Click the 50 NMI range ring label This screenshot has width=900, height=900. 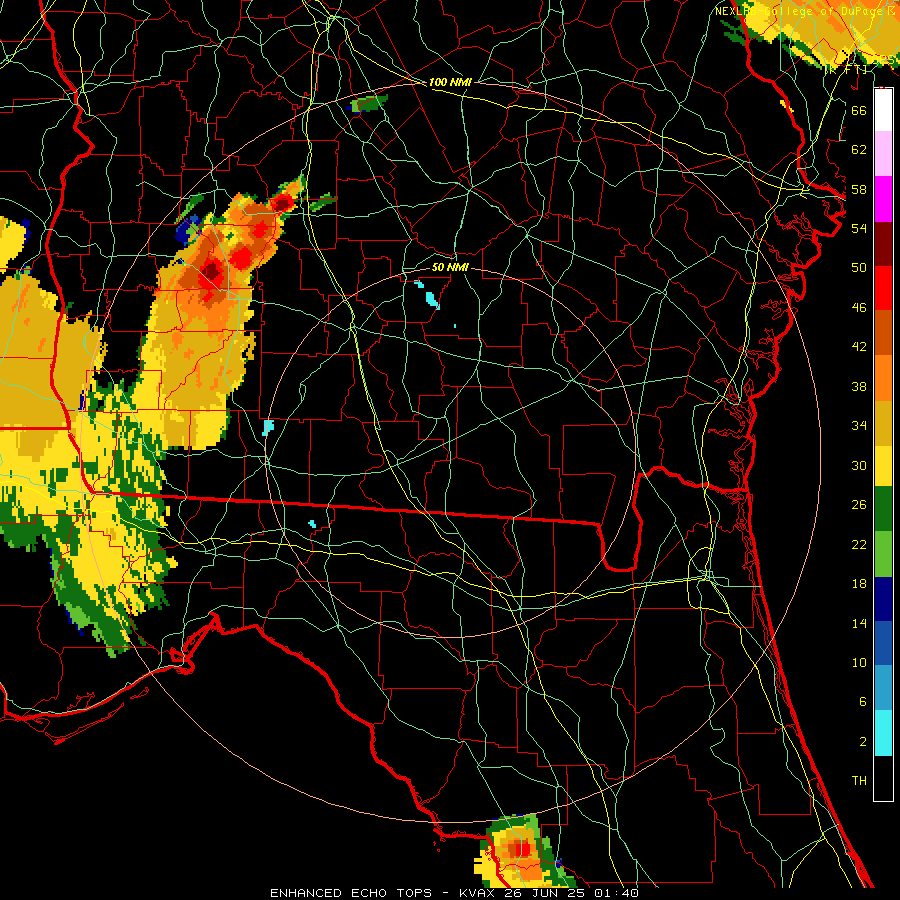(450, 267)
